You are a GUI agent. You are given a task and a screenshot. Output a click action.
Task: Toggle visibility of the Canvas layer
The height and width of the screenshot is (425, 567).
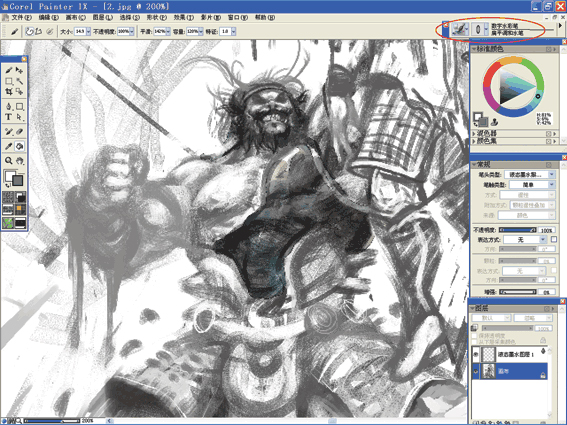tap(476, 371)
